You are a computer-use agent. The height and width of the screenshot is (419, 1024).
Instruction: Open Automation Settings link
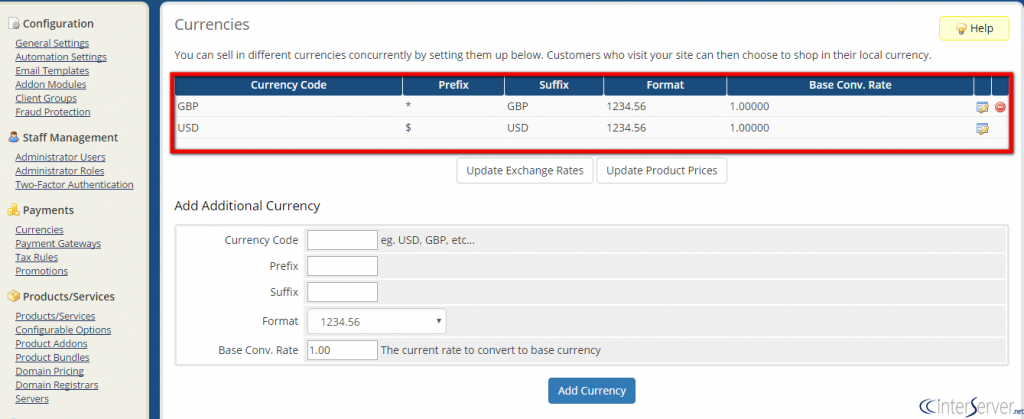[x=61, y=57]
